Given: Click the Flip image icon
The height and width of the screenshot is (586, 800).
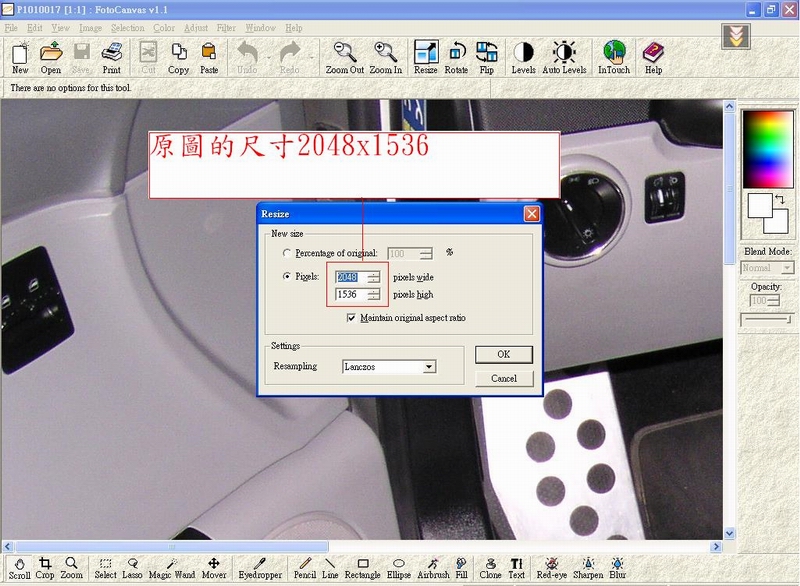Looking at the screenshot, I should coord(486,56).
